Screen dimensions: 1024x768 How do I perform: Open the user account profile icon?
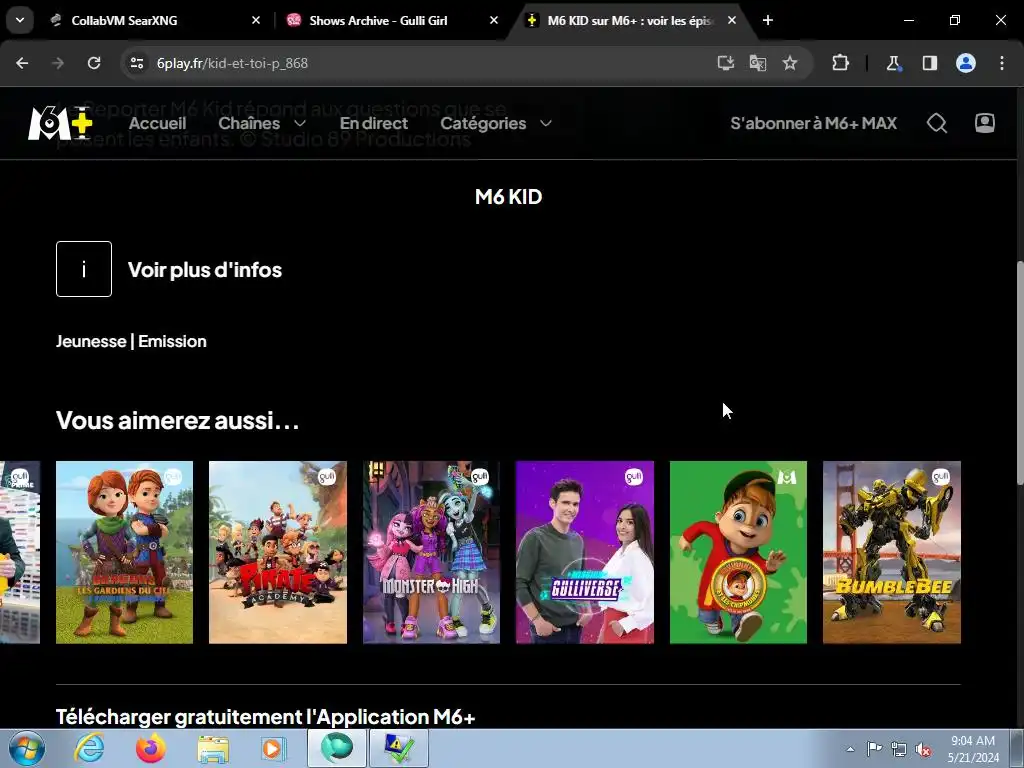coord(985,123)
